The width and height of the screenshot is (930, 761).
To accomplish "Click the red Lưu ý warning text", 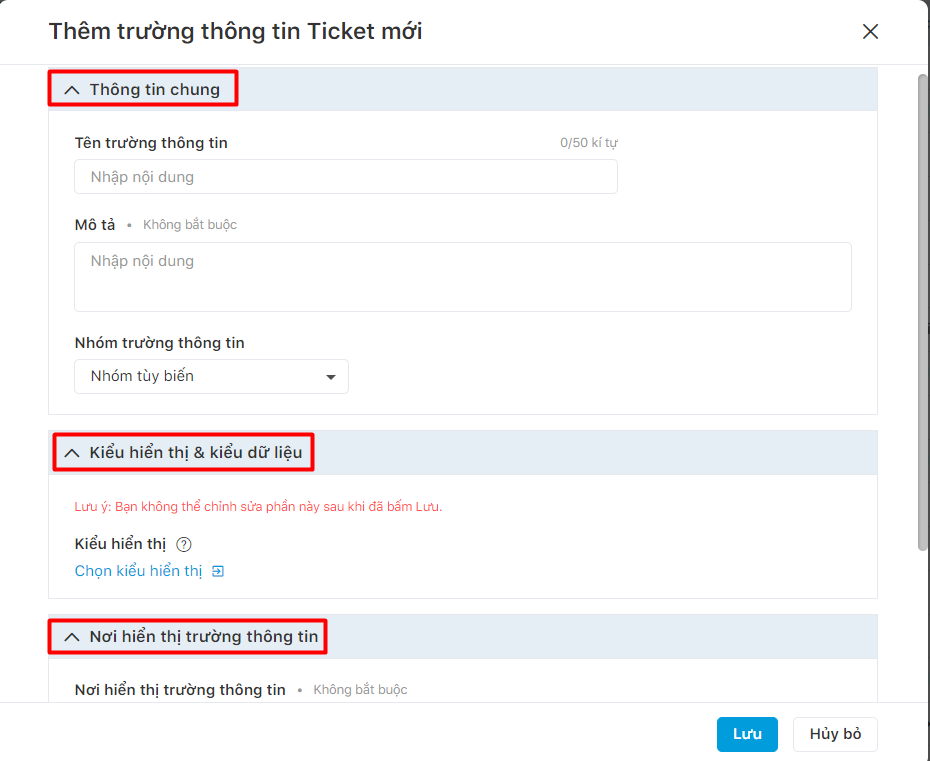I will [258, 507].
